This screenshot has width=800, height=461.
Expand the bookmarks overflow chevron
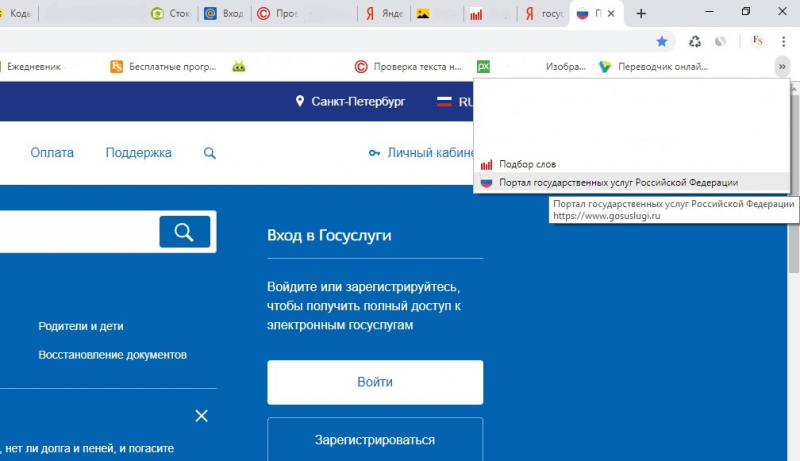(782, 66)
